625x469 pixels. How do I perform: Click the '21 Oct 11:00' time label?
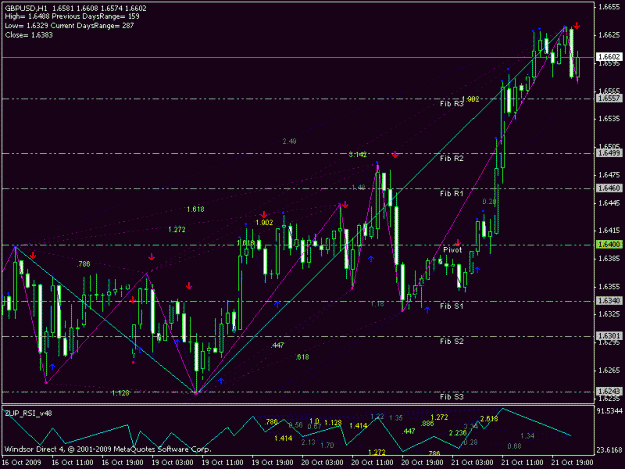click(523, 463)
